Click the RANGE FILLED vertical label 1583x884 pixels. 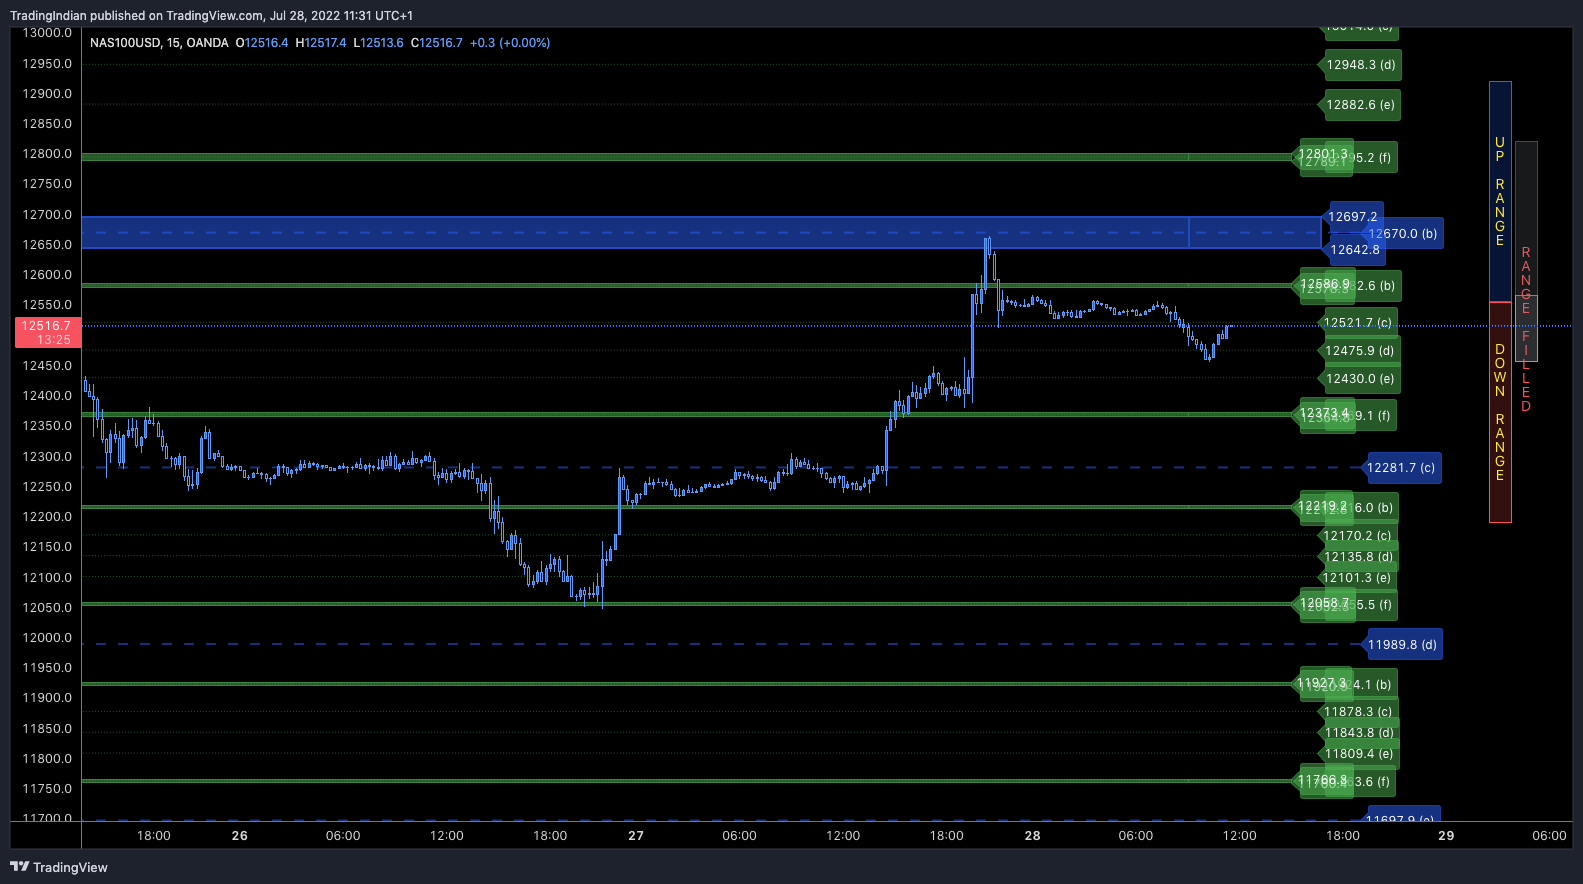pos(1526,330)
